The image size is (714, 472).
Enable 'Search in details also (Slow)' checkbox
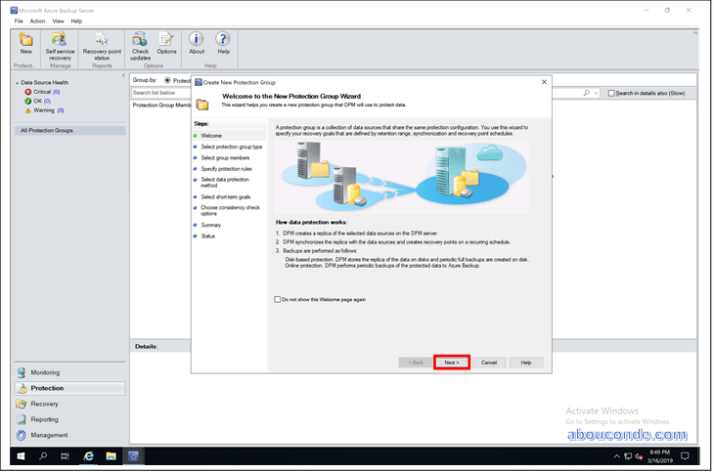pyautogui.click(x=611, y=93)
